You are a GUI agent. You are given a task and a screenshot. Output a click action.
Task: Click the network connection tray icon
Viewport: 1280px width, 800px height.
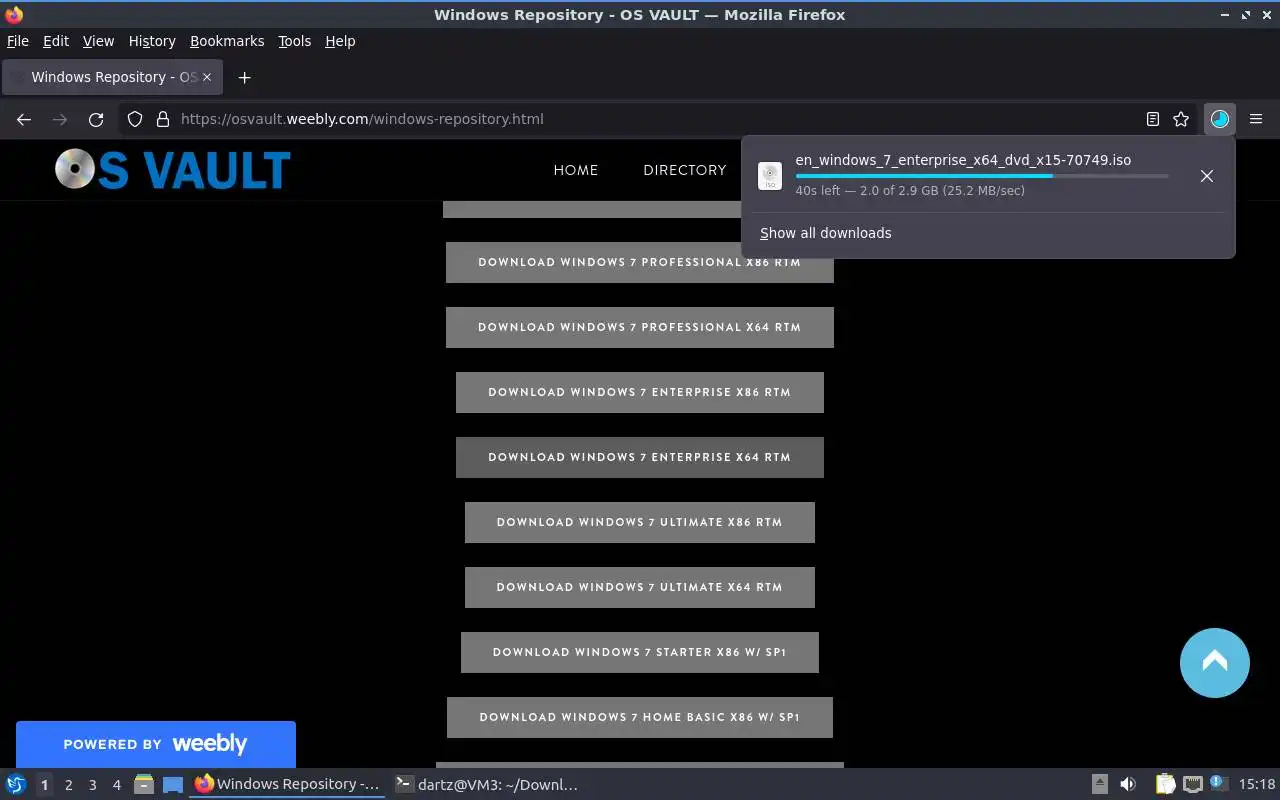pos(1192,785)
